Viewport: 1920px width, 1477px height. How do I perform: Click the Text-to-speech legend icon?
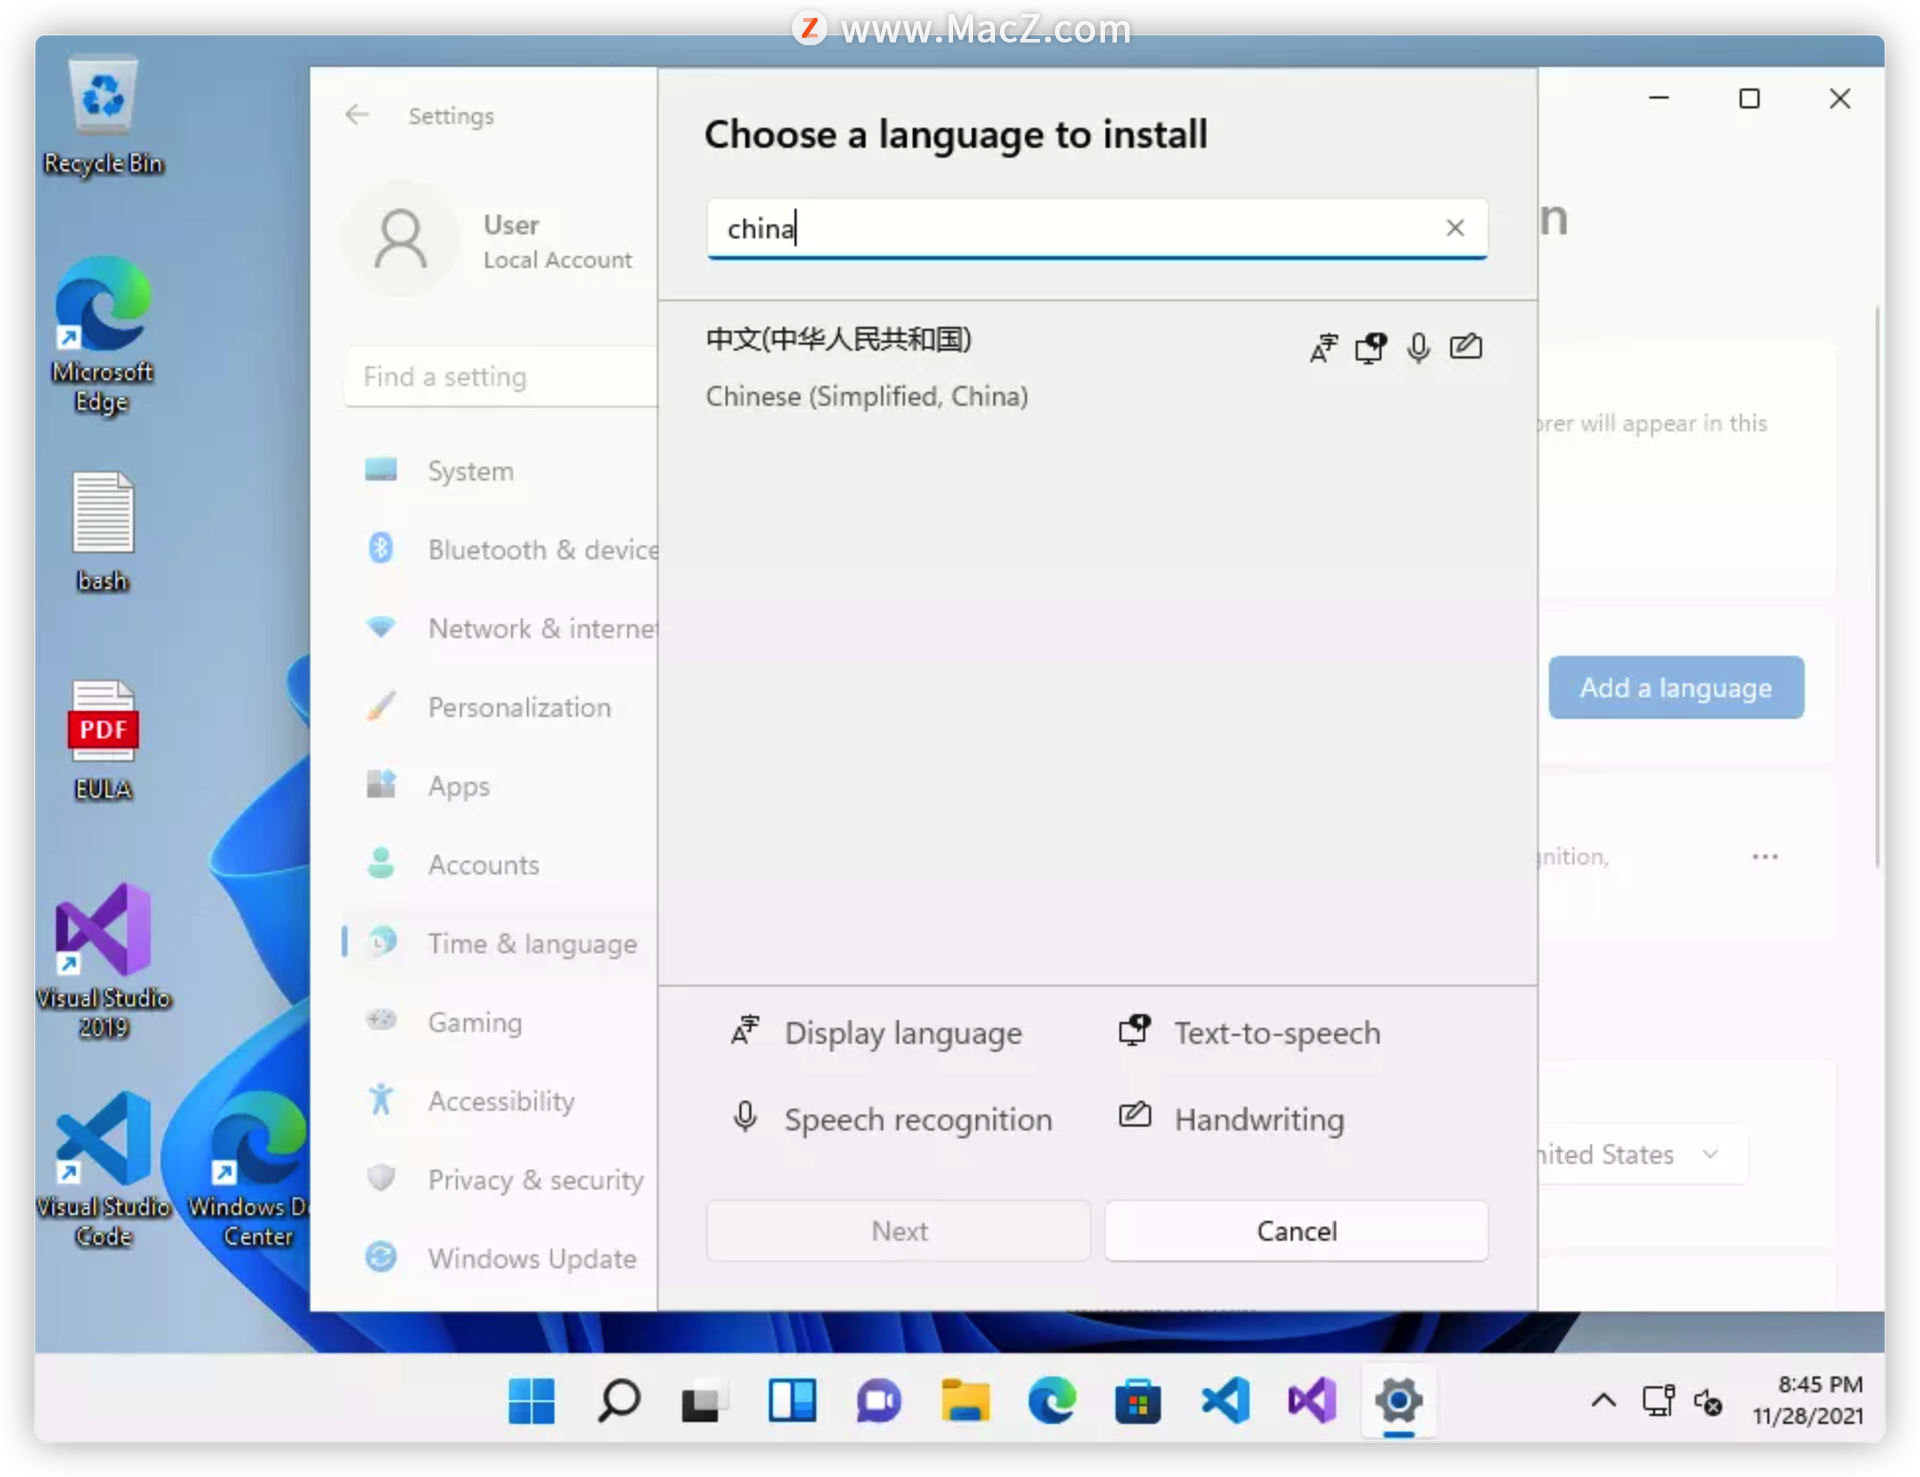point(1134,1030)
